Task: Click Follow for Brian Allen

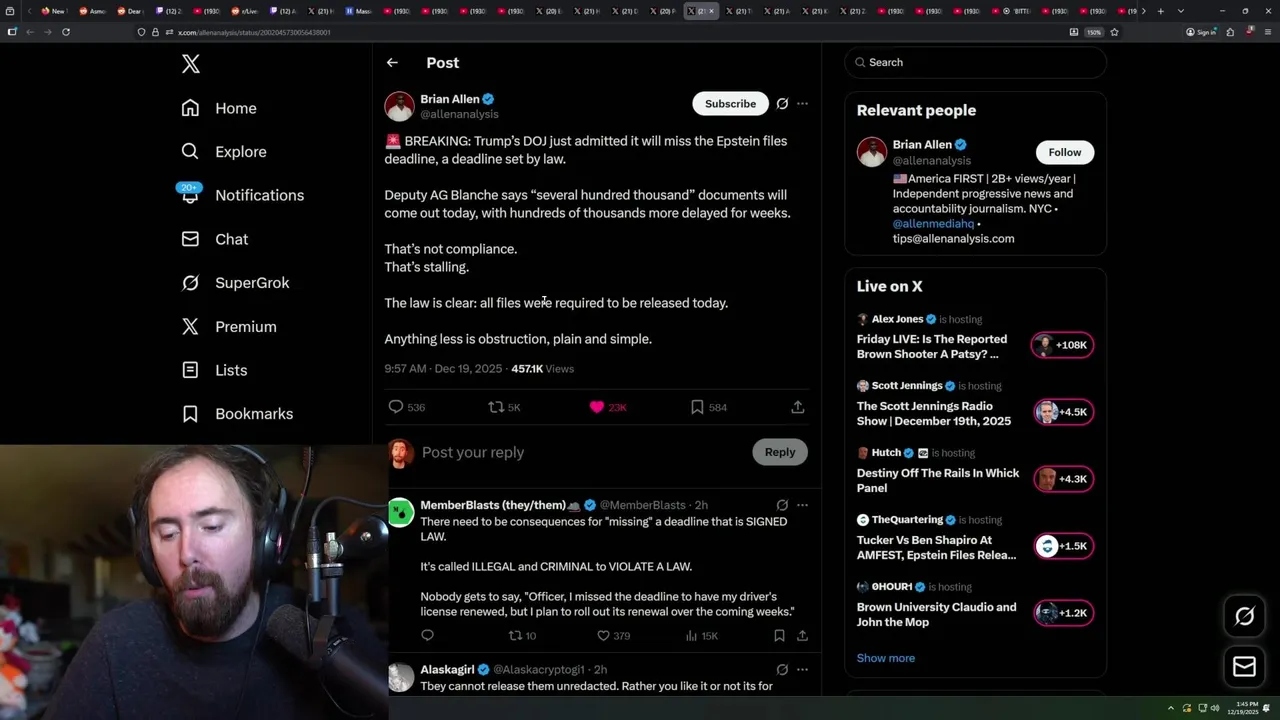Action: pos(1064,152)
